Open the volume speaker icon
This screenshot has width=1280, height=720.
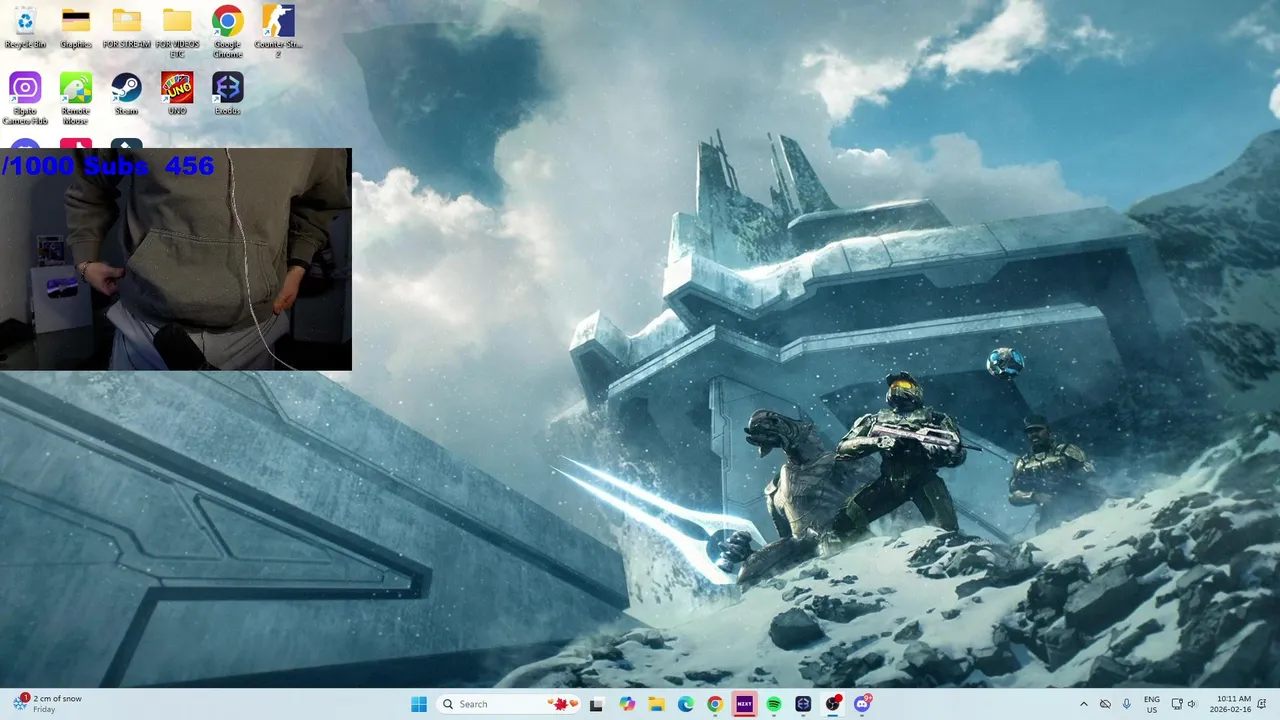tap(1192, 704)
